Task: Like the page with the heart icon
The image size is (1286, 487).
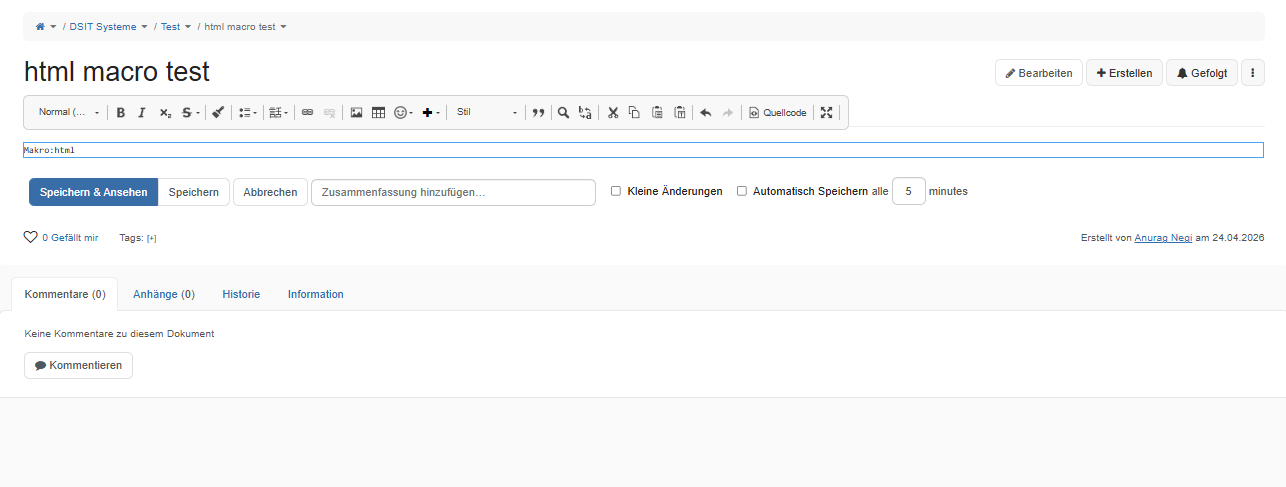Action: tap(30, 237)
